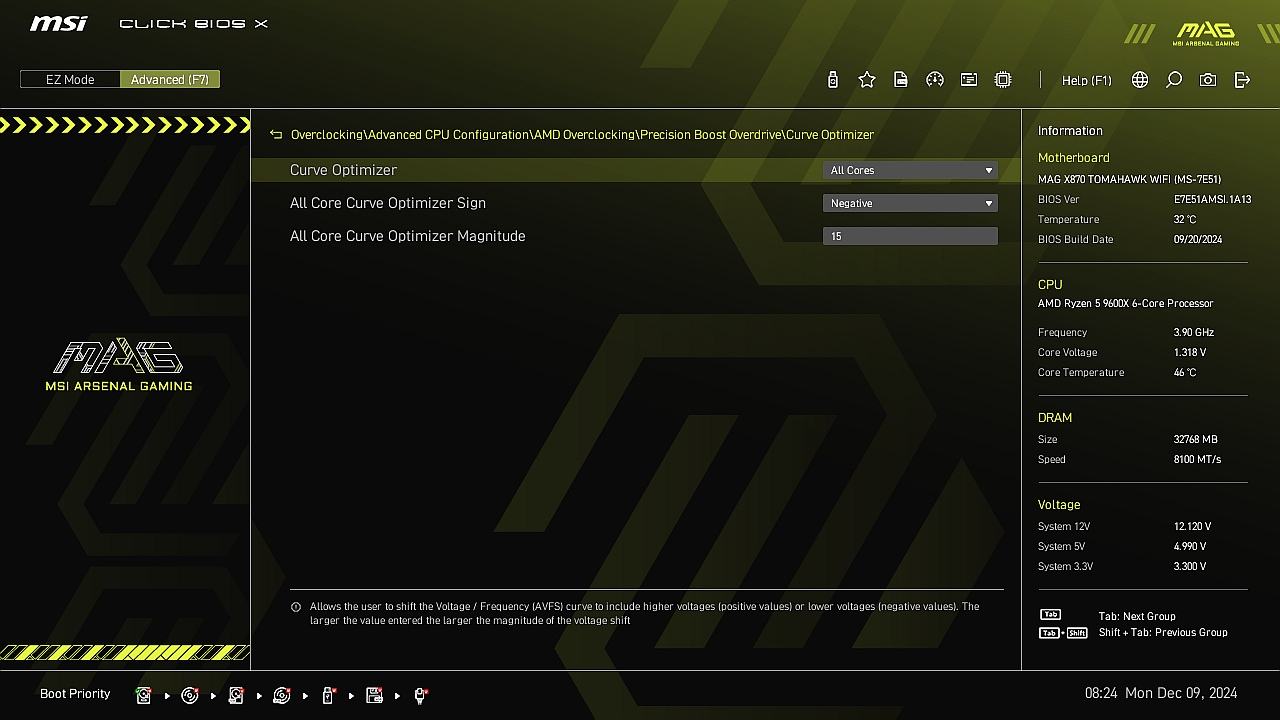Click the CPU chip icon in toolbar

(x=1003, y=80)
